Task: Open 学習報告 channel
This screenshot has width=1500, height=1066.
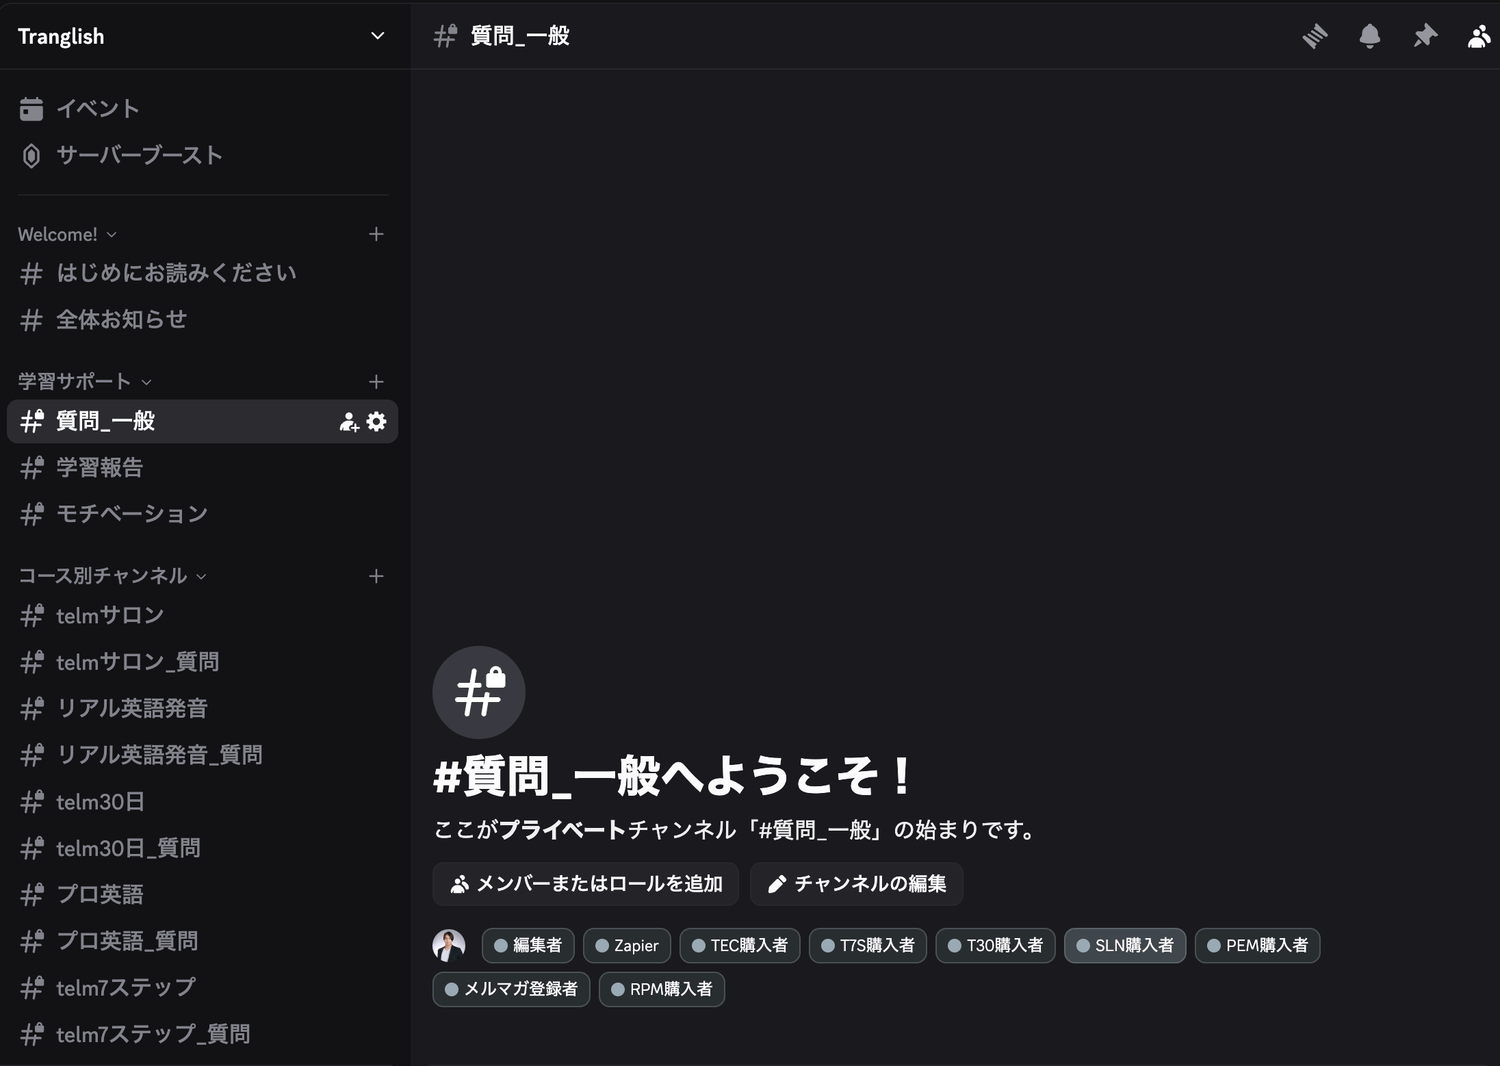Action: pos(203,467)
